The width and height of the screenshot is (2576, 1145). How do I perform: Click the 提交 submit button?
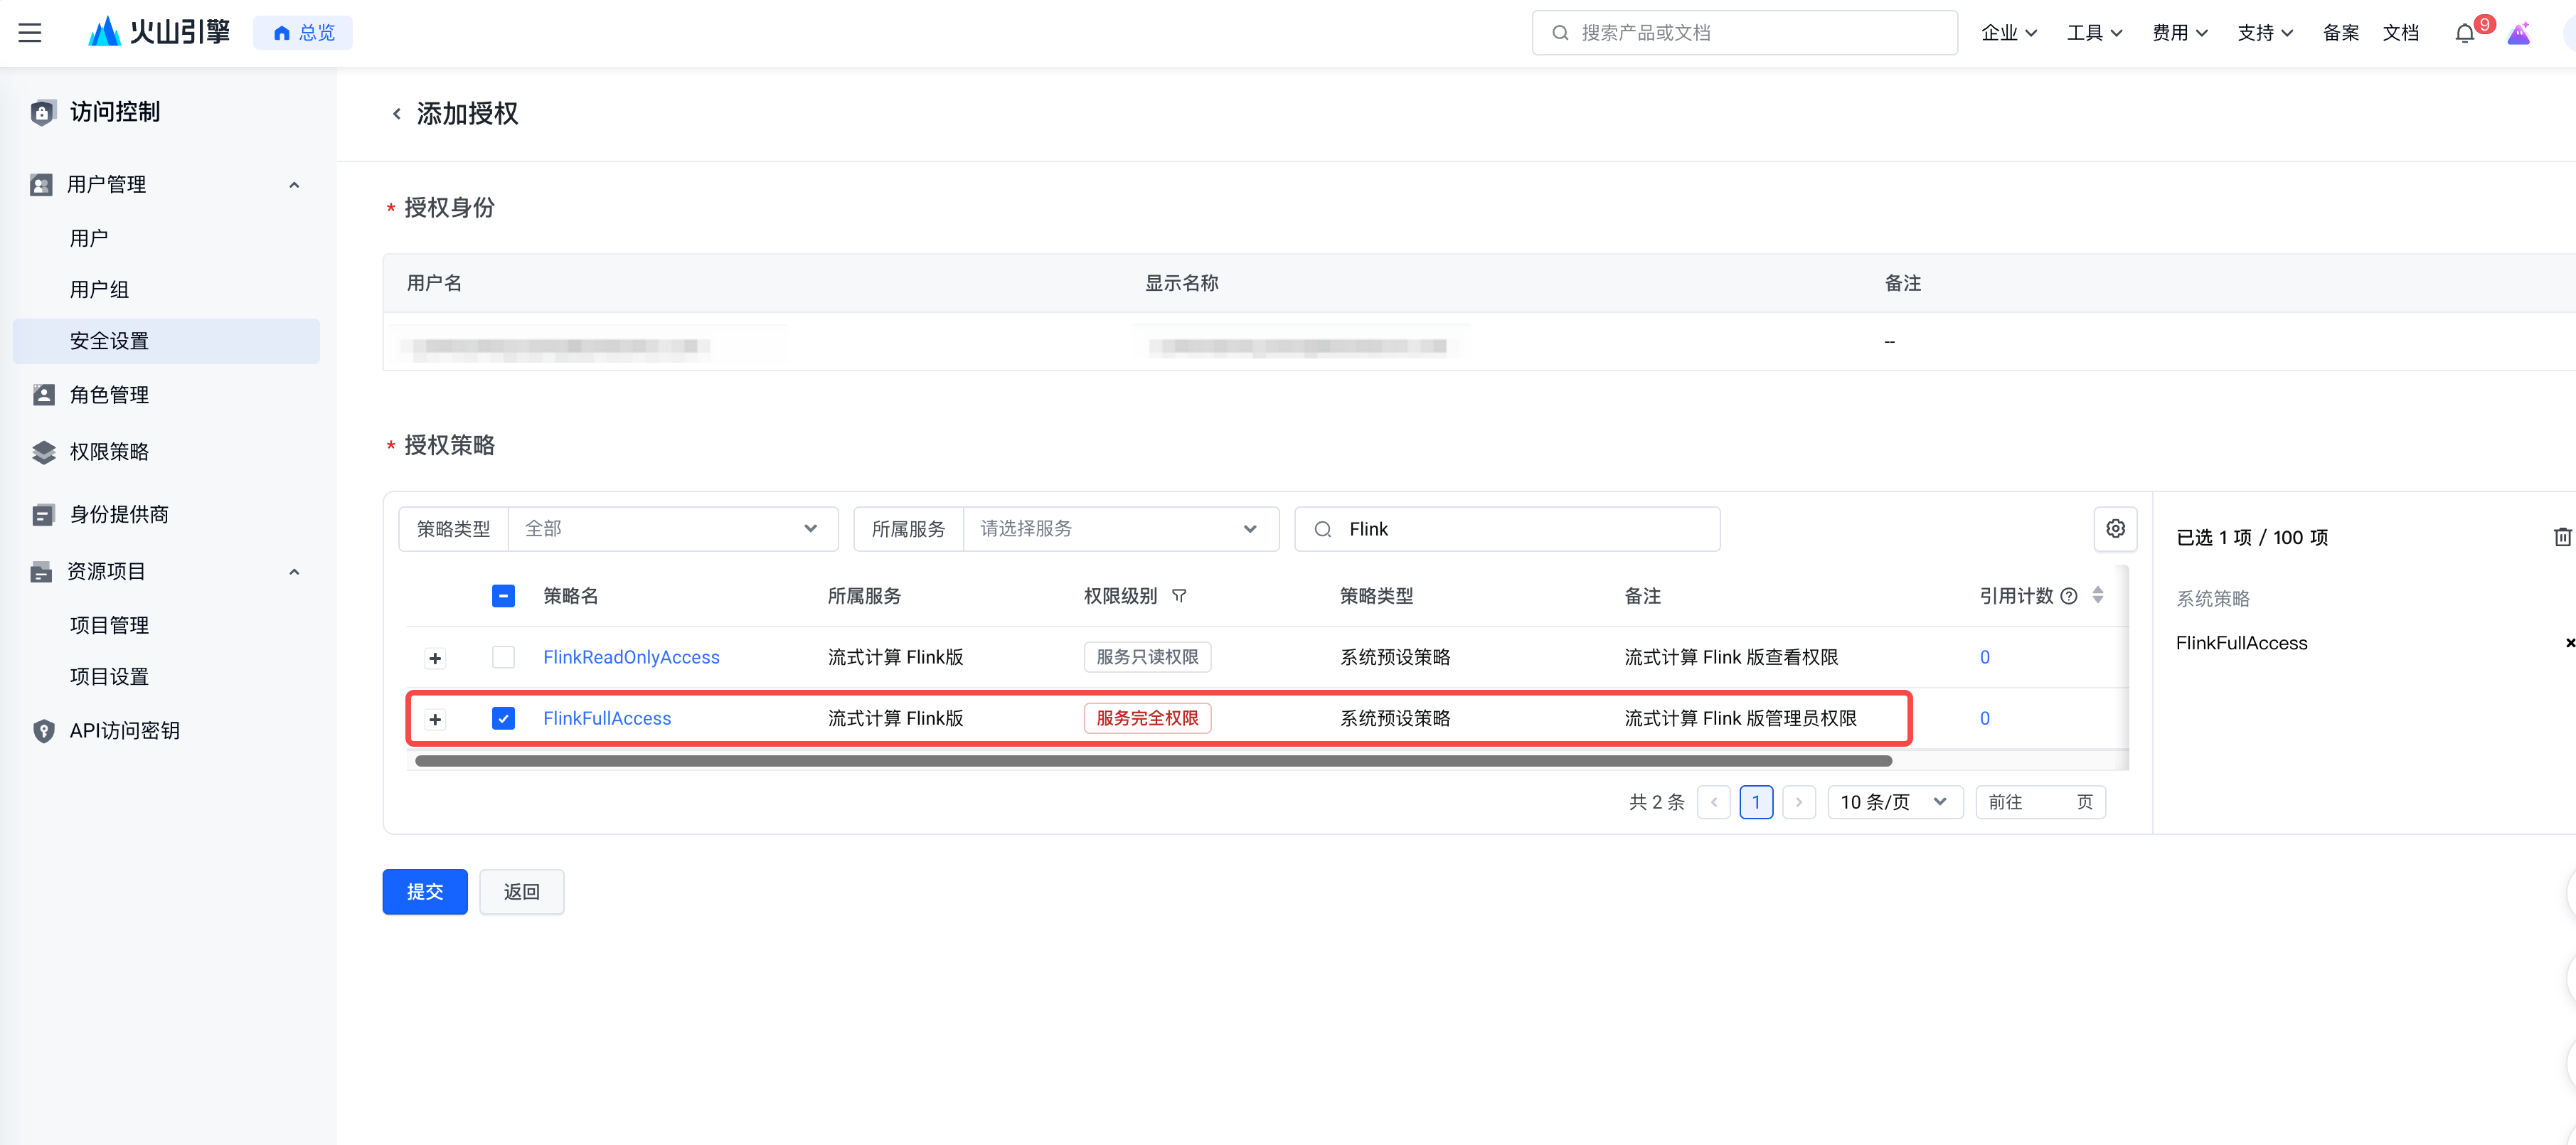click(x=424, y=891)
